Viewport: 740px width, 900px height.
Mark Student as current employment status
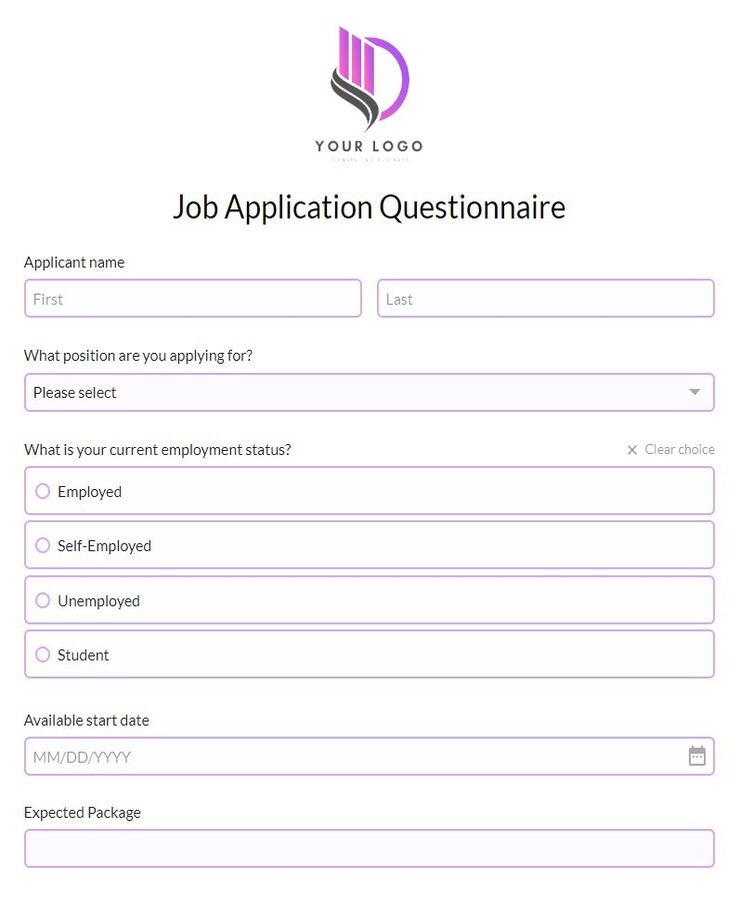pos(42,654)
